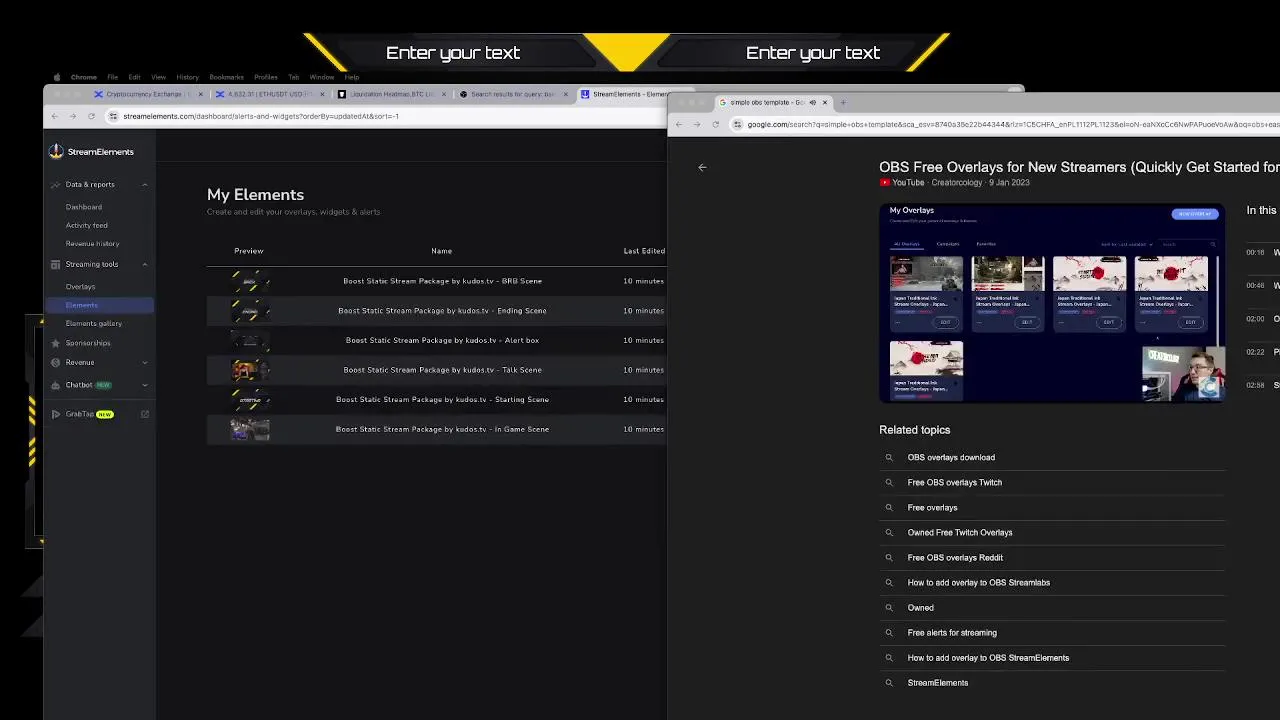The width and height of the screenshot is (1280, 720).
Task: Search related topic How to add overlay to OBS Streamlabs
Action: 978,583
